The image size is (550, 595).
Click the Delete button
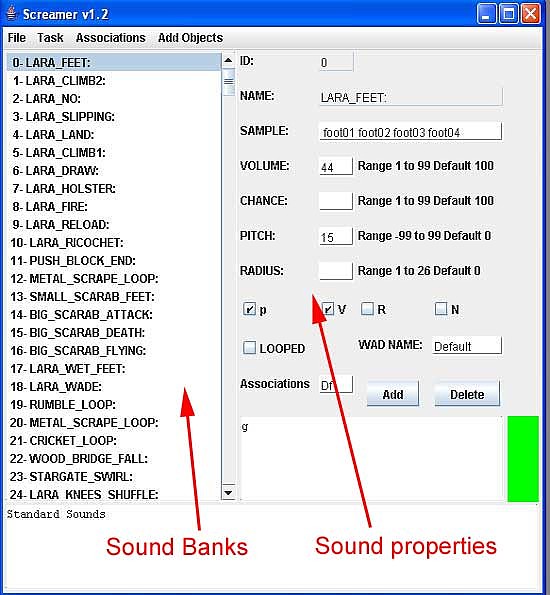coord(467,394)
